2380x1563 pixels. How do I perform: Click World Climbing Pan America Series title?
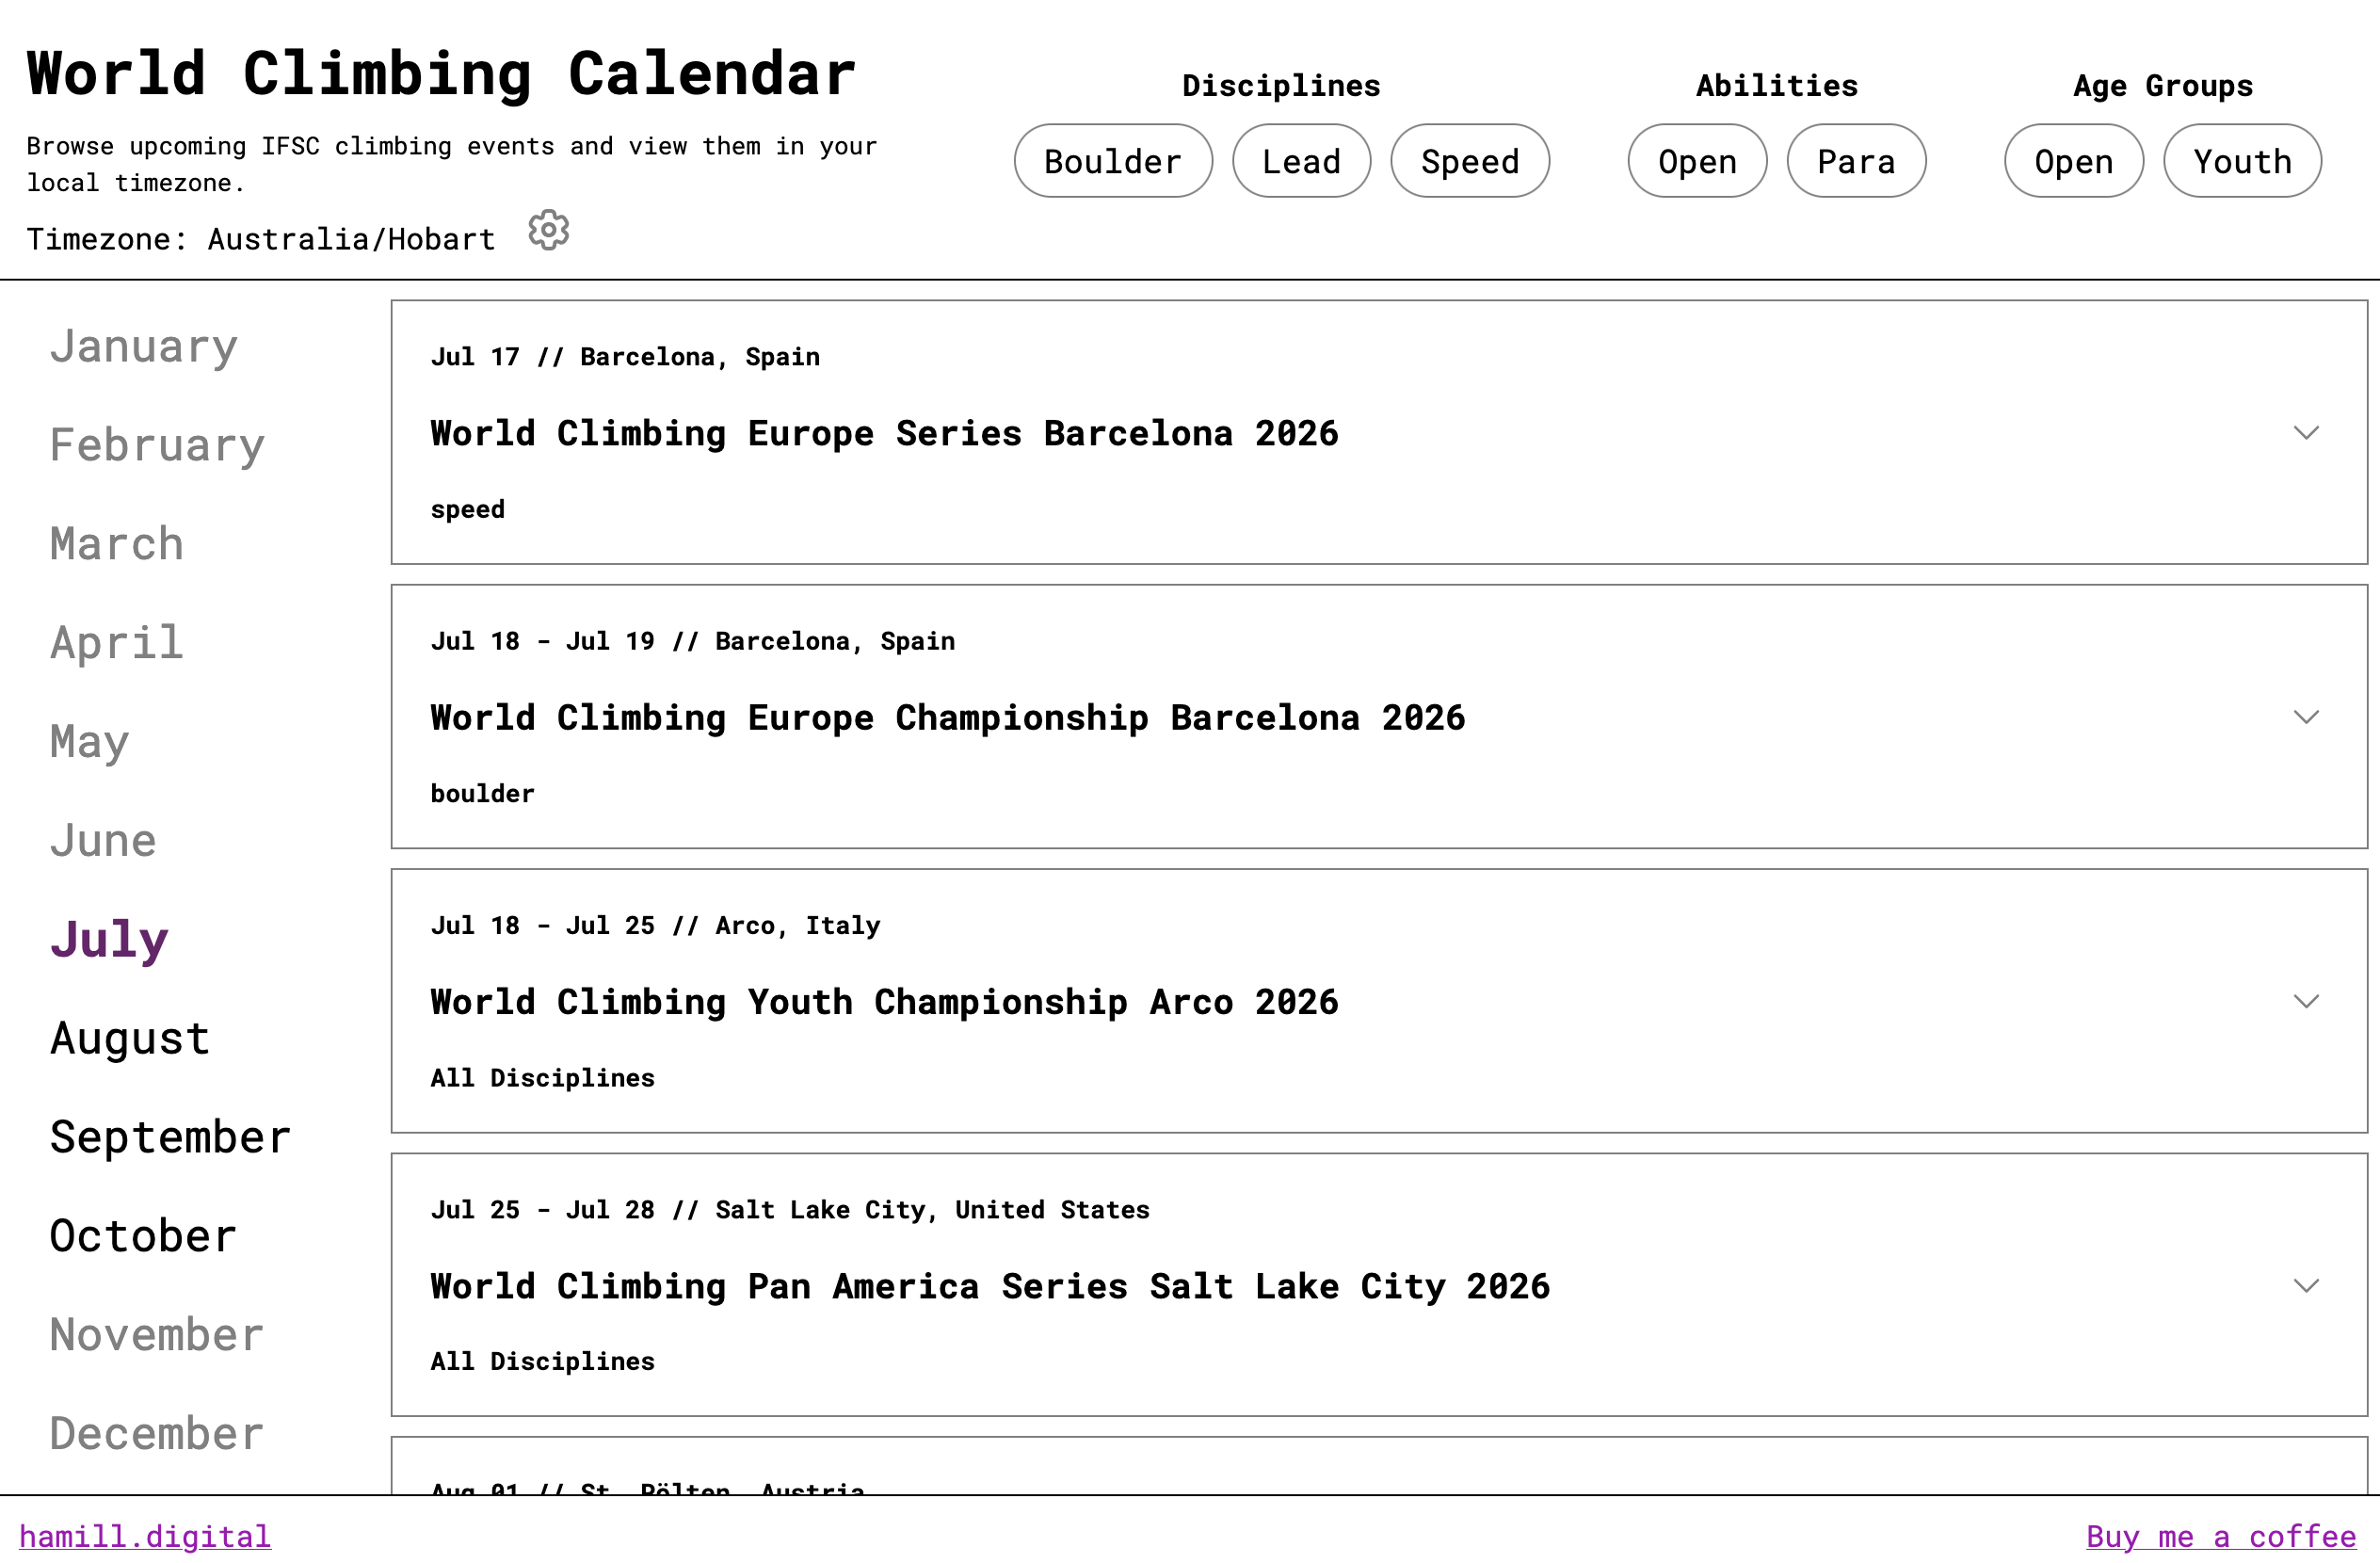990,1285
